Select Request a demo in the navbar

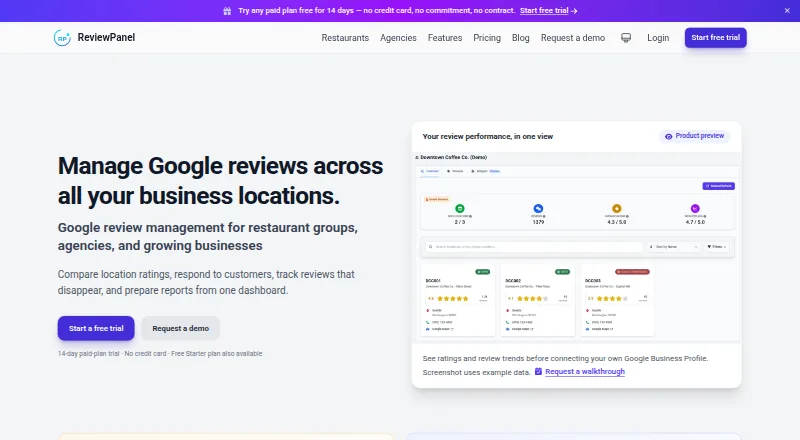(x=573, y=38)
